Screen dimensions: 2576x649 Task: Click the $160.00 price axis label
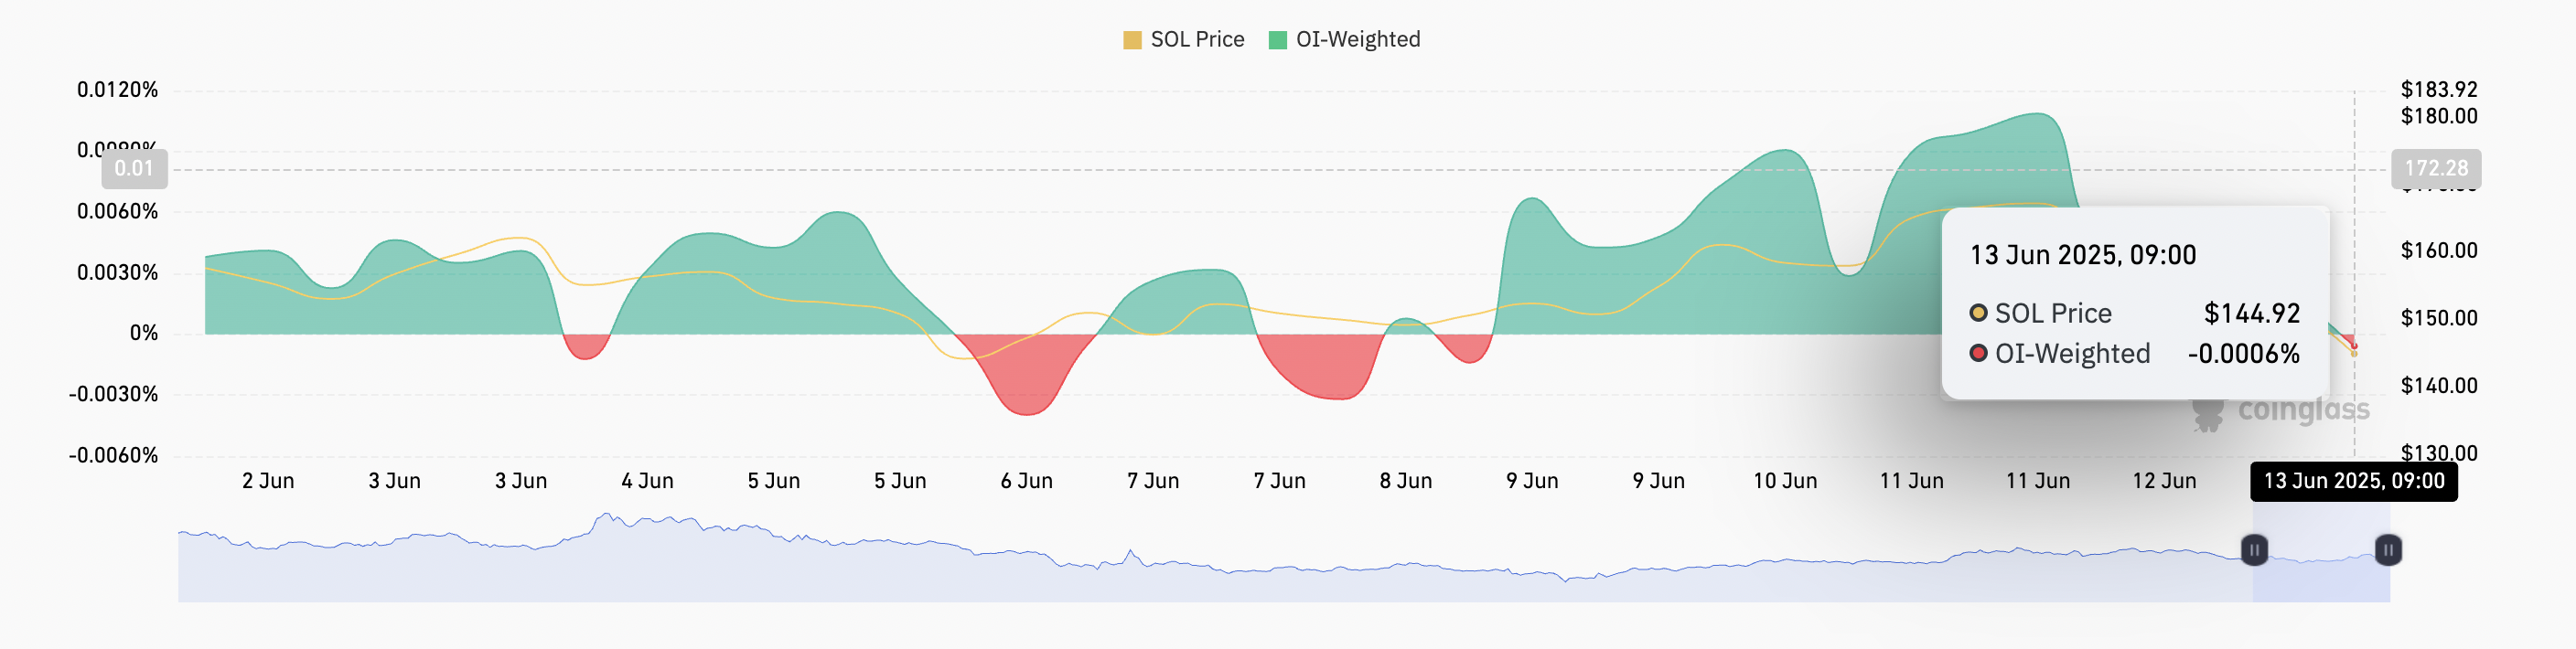coord(2438,250)
